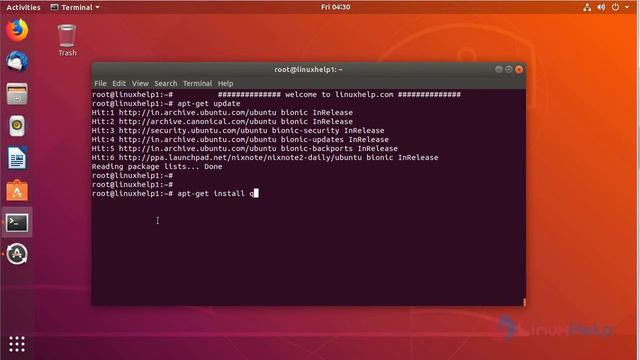The width and height of the screenshot is (640, 360).
Task: Open the Trash desktop icon
Action: [x=67, y=40]
